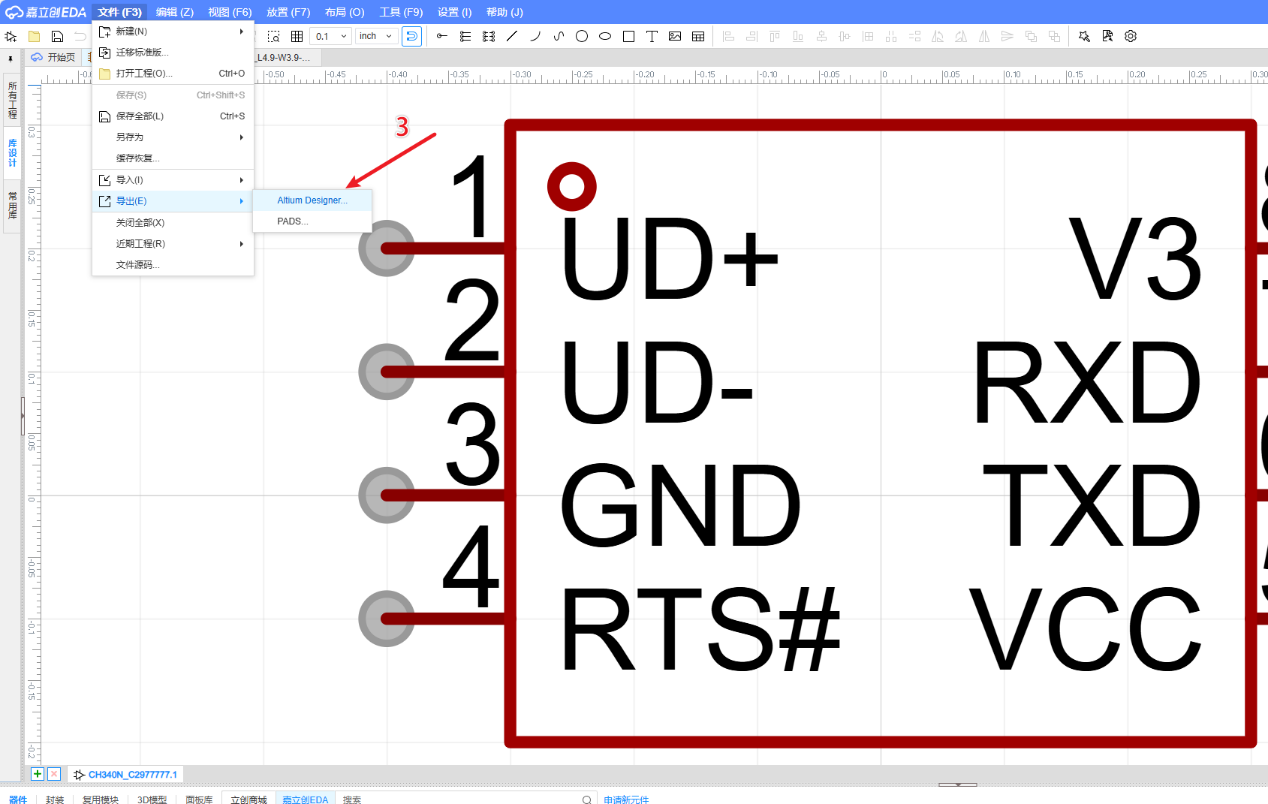Select the arc drawing tool
Viewport: 1268px width, 804px height.
click(535, 36)
